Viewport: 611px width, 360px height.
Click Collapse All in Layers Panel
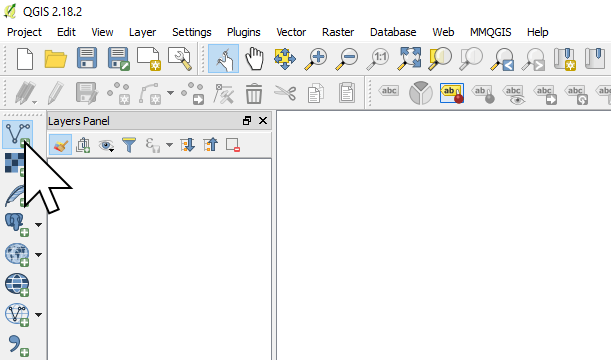(210, 145)
